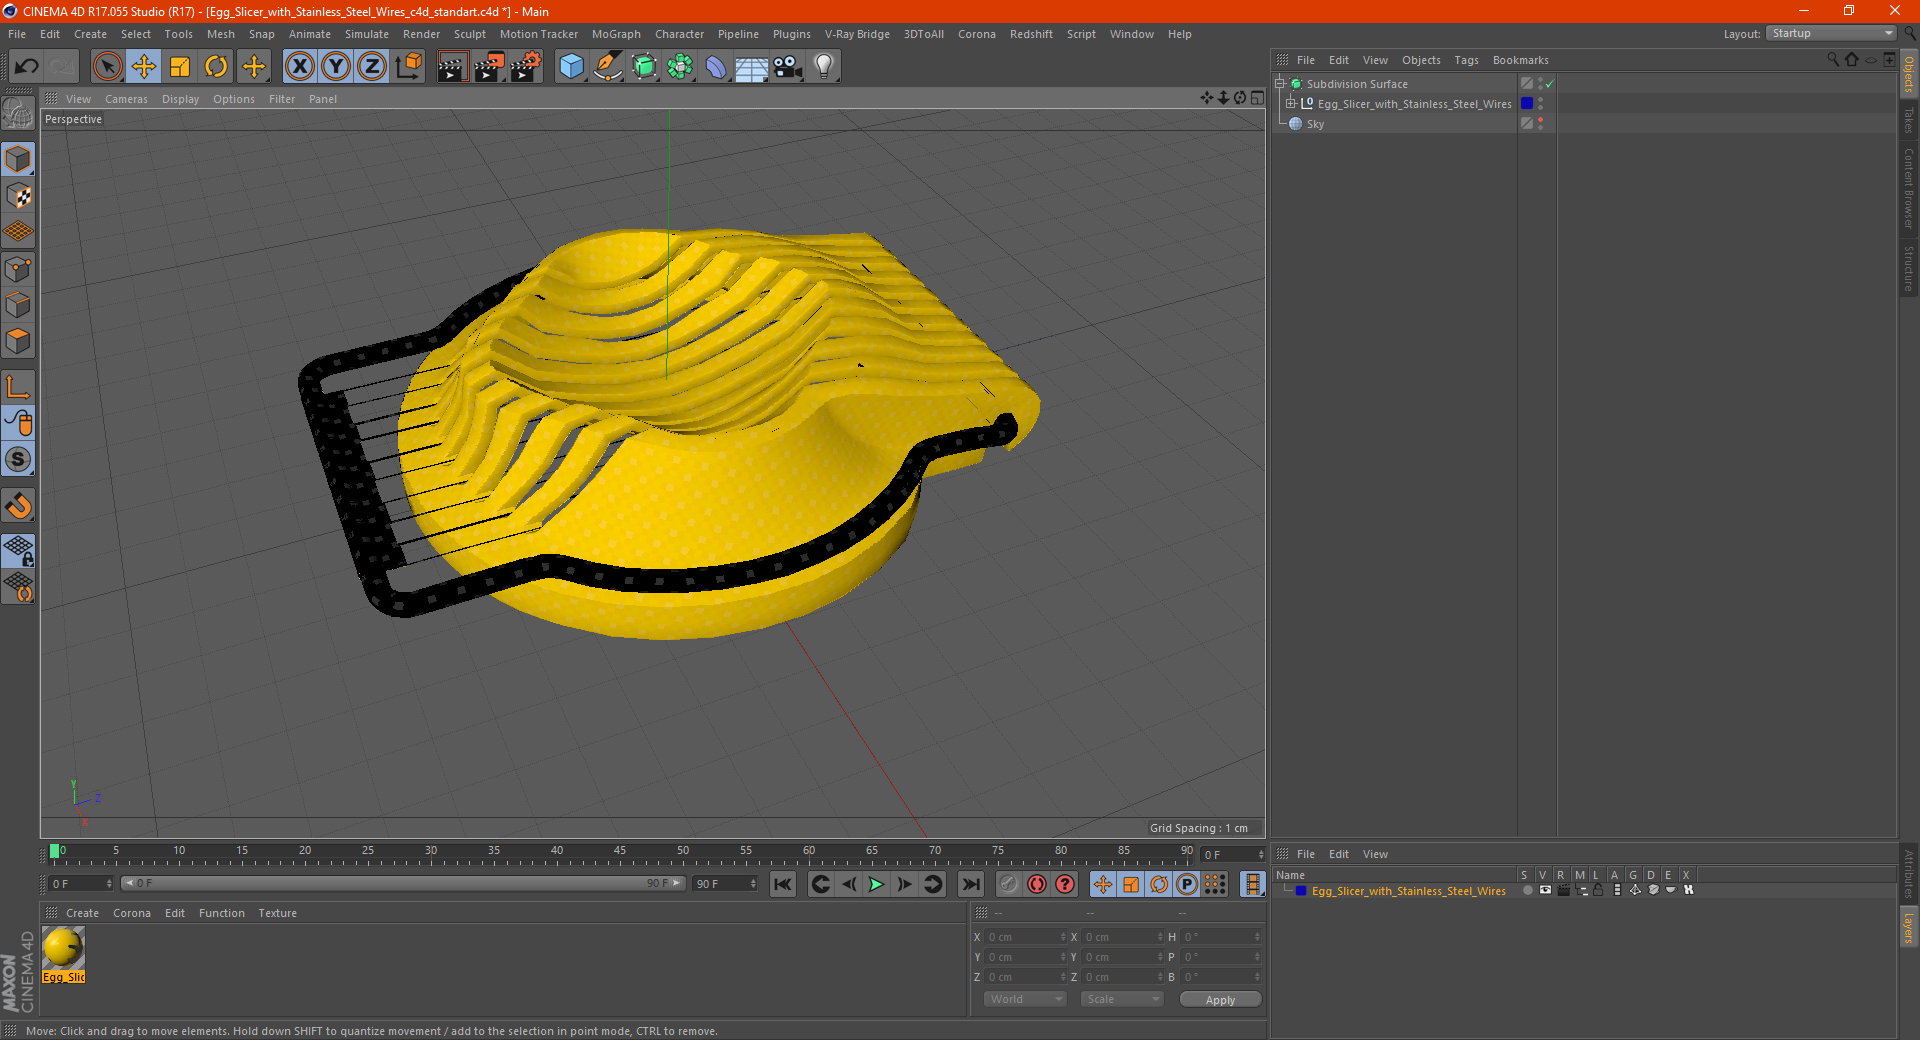Toggle Y axis lock
Image resolution: width=1920 pixels, height=1040 pixels.
[336, 67]
